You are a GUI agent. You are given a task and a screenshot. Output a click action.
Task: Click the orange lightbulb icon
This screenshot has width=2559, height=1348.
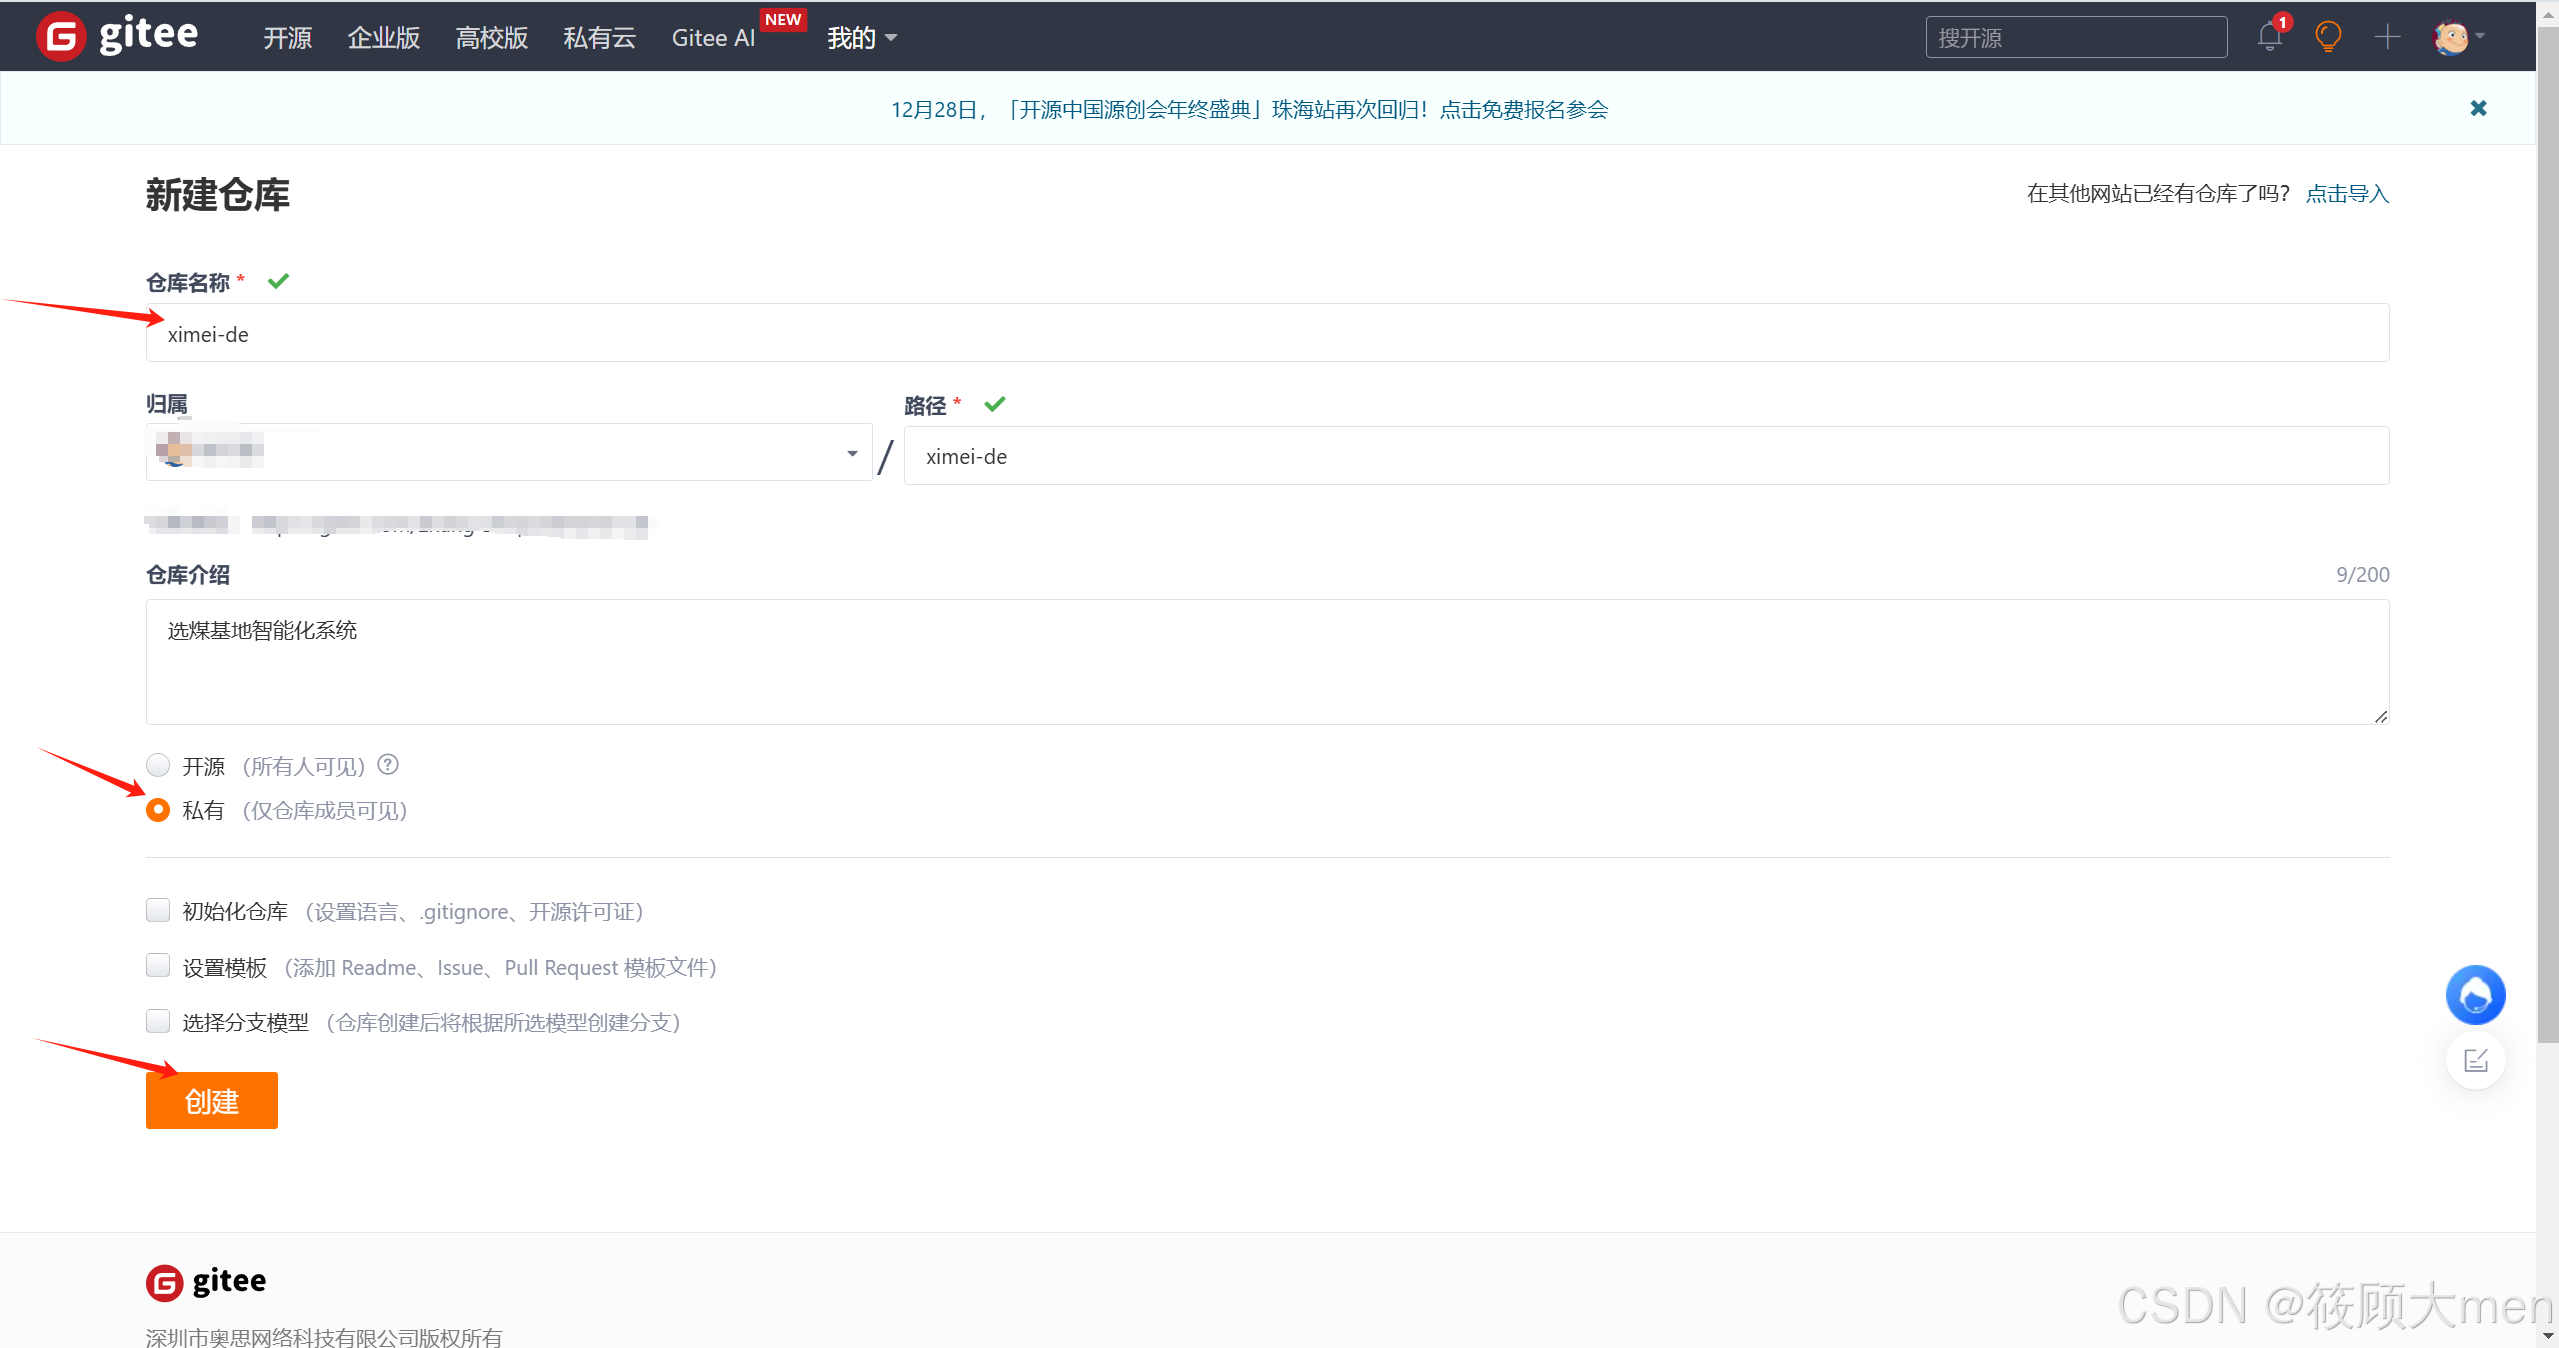tap(2327, 37)
